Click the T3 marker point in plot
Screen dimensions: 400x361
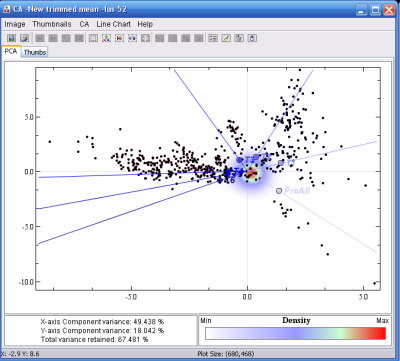239,160
